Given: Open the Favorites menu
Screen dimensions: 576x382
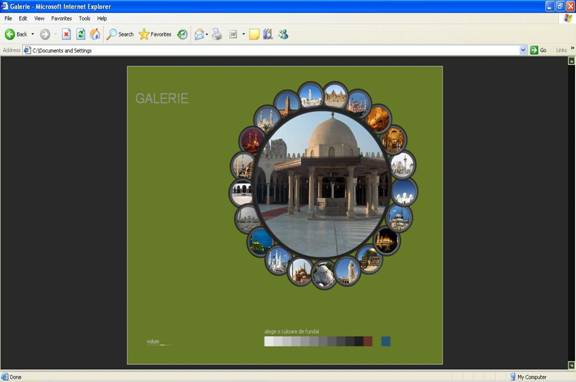Looking at the screenshot, I should [x=61, y=18].
